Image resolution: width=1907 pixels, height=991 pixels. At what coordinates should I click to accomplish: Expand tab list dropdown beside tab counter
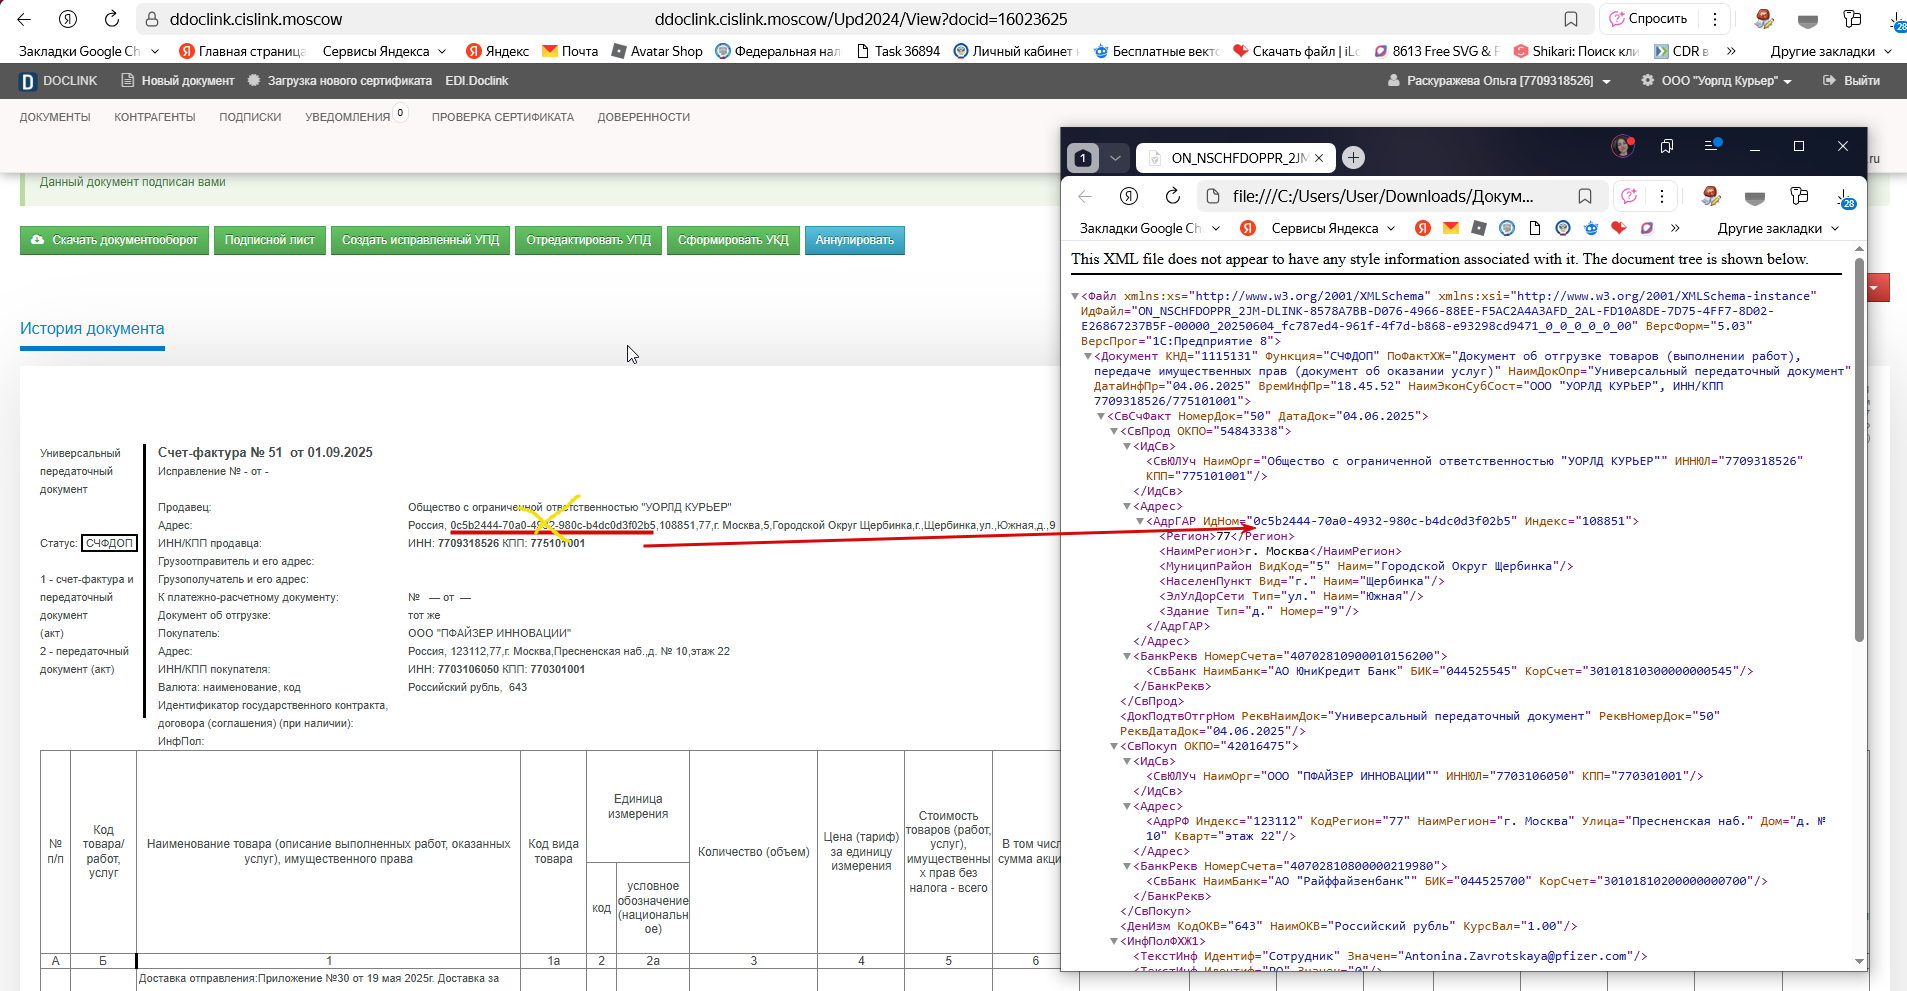click(1115, 157)
